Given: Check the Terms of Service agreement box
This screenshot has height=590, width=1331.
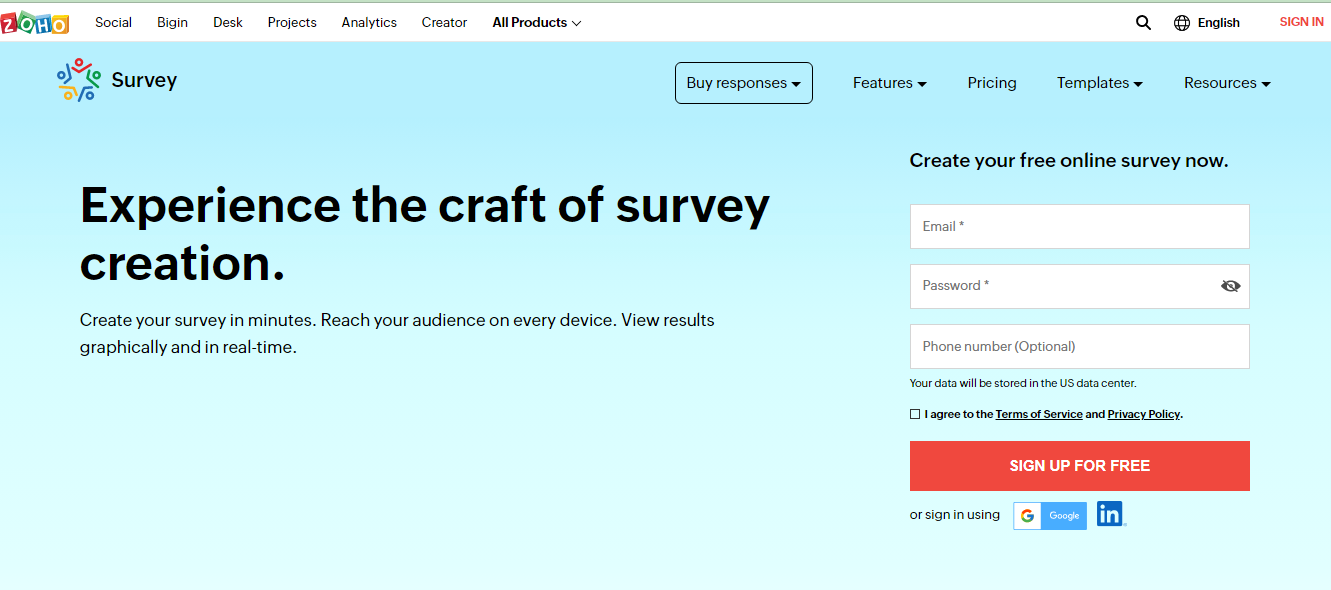Looking at the screenshot, I should tap(915, 414).
